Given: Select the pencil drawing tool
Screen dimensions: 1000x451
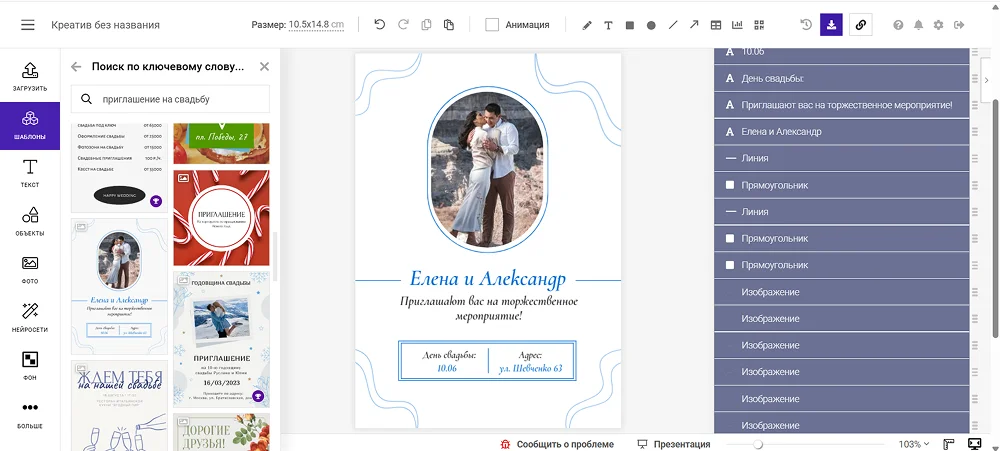Looking at the screenshot, I should click(587, 25).
